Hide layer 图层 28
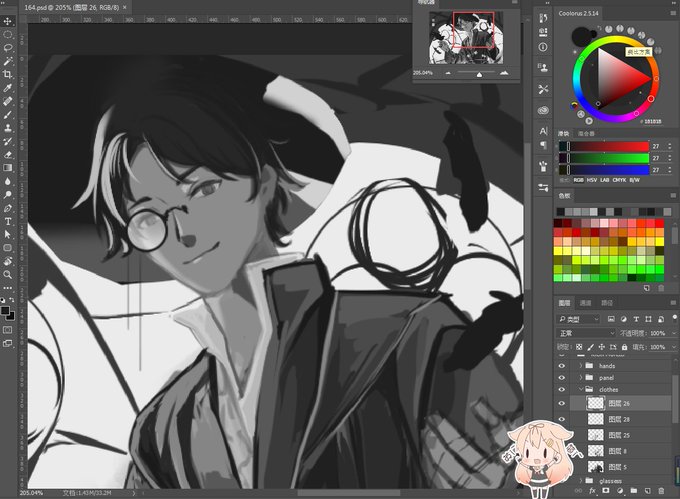The image size is (680, 499). (x=562, y=419)
